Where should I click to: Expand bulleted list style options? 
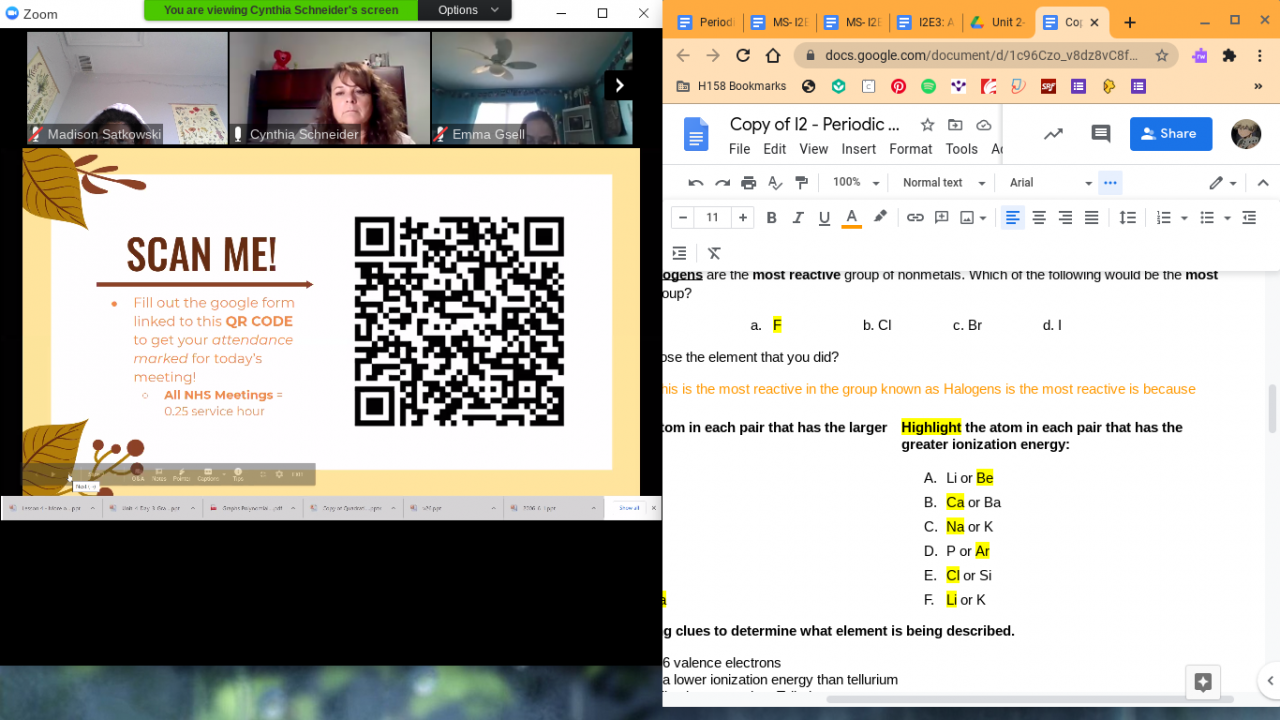pos(1227,218)
